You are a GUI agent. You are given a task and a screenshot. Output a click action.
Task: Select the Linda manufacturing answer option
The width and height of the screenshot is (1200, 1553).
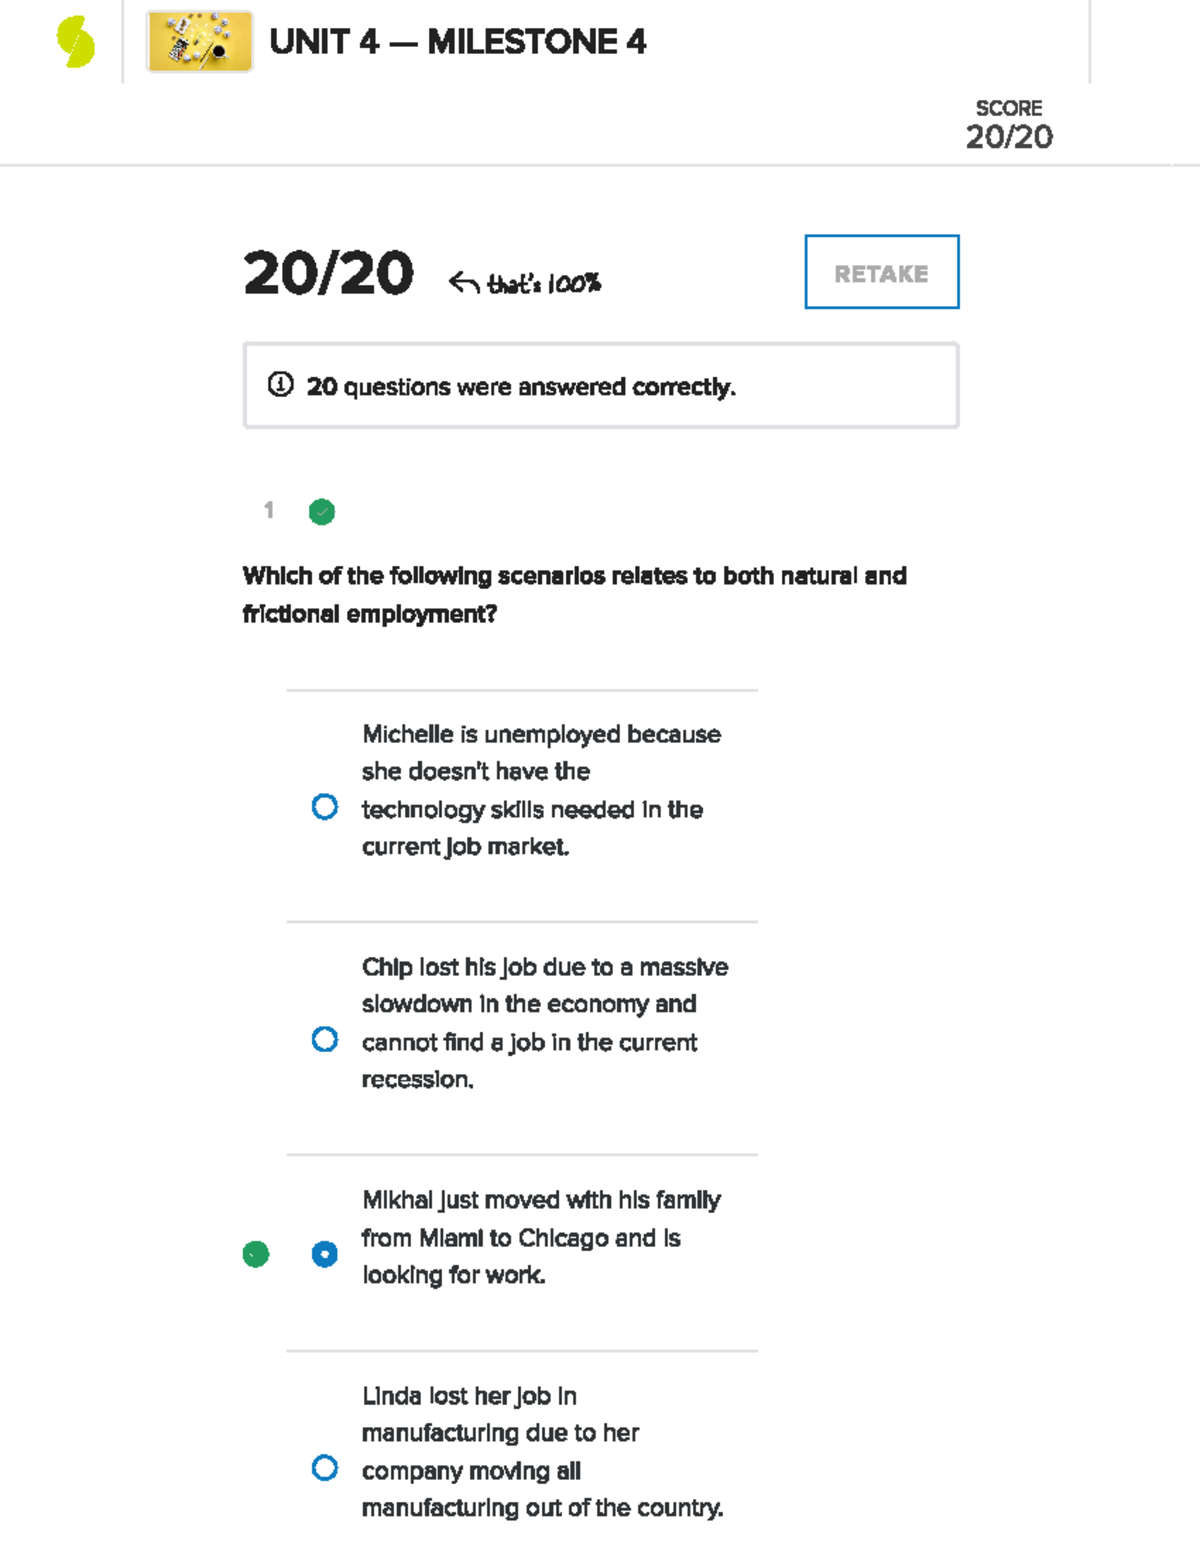pyautogui.click(x=324, y=1467)
